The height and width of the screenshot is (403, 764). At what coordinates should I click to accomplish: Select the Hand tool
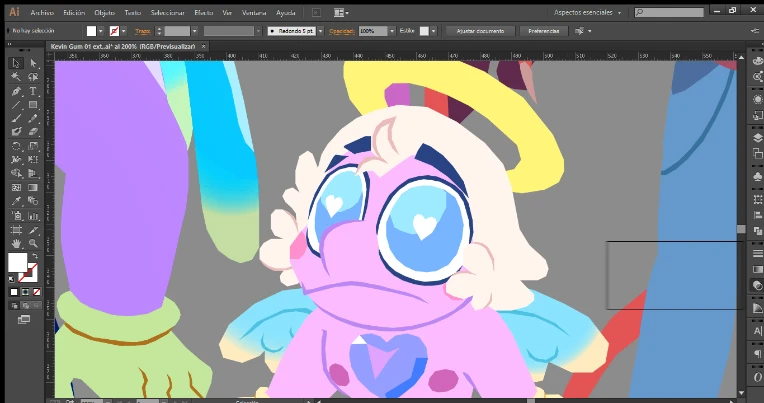click(16, 243)
